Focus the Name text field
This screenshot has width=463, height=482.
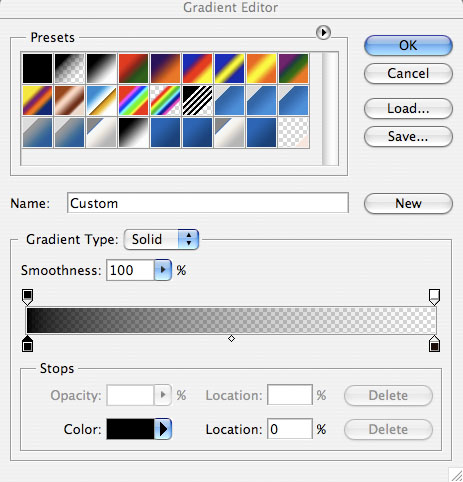pos(208,203)
